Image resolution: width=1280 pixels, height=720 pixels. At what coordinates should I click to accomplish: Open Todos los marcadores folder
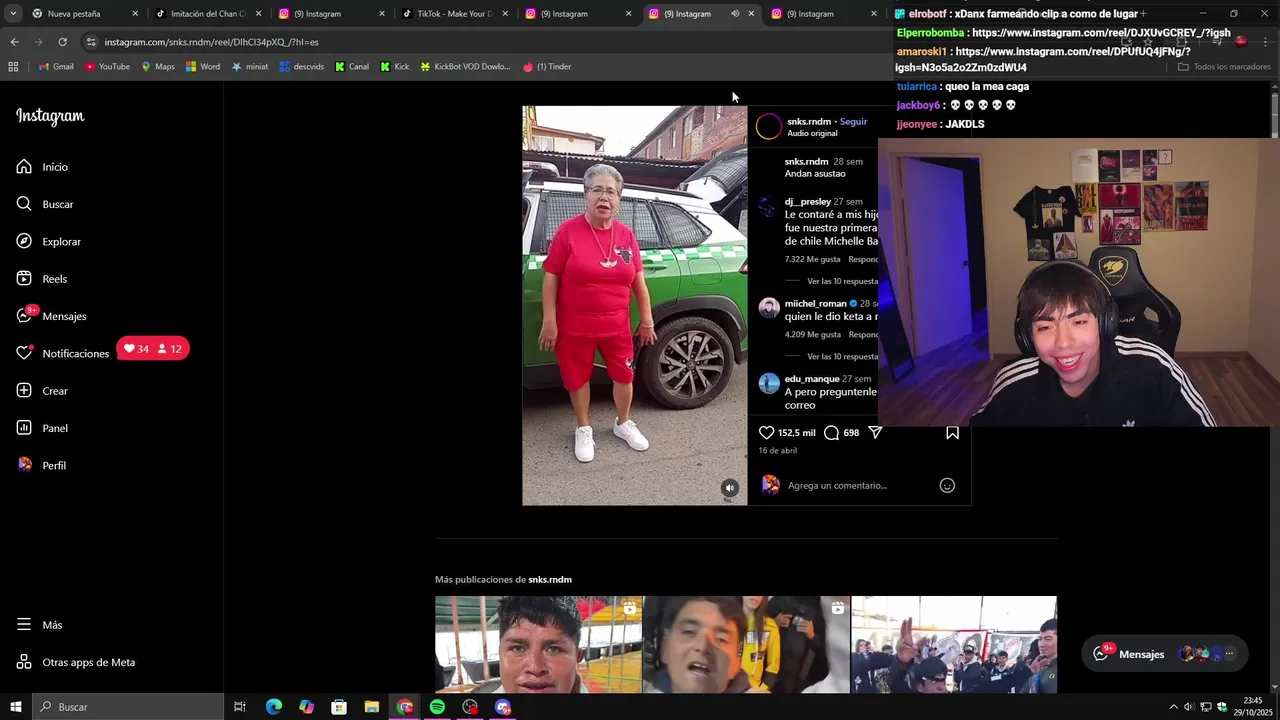click(1224, 67)
